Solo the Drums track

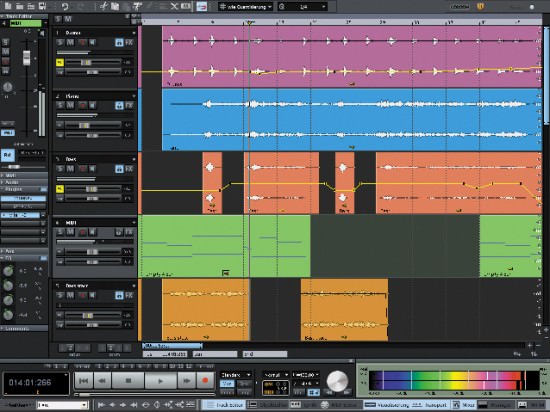60,43
